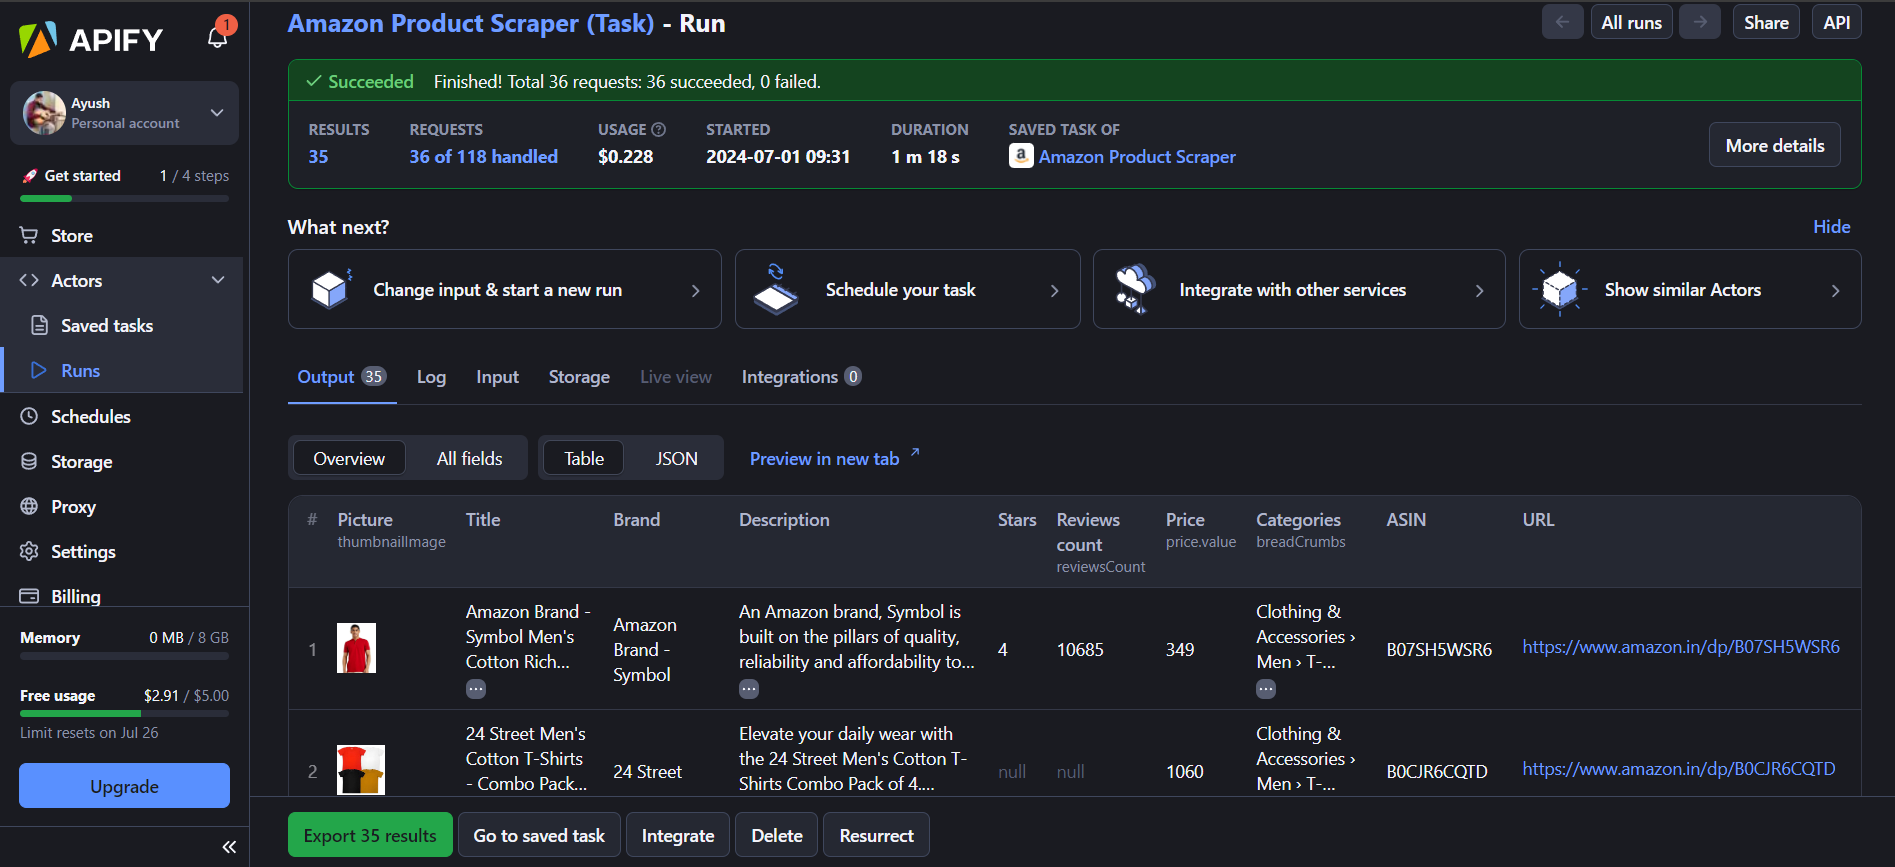Expand the row 1 title ellipsis
This screenshot has width=1895, height=867.
(476, 689)
